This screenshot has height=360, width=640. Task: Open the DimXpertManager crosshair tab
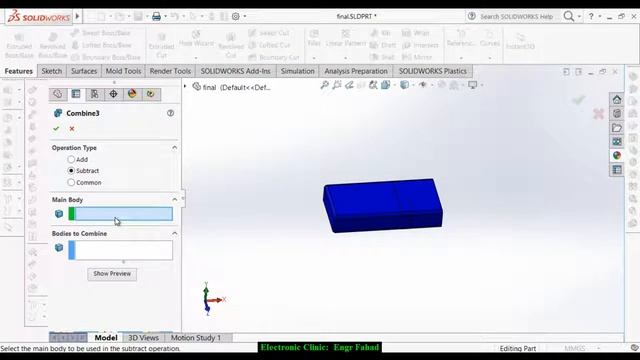click(113, 94)
